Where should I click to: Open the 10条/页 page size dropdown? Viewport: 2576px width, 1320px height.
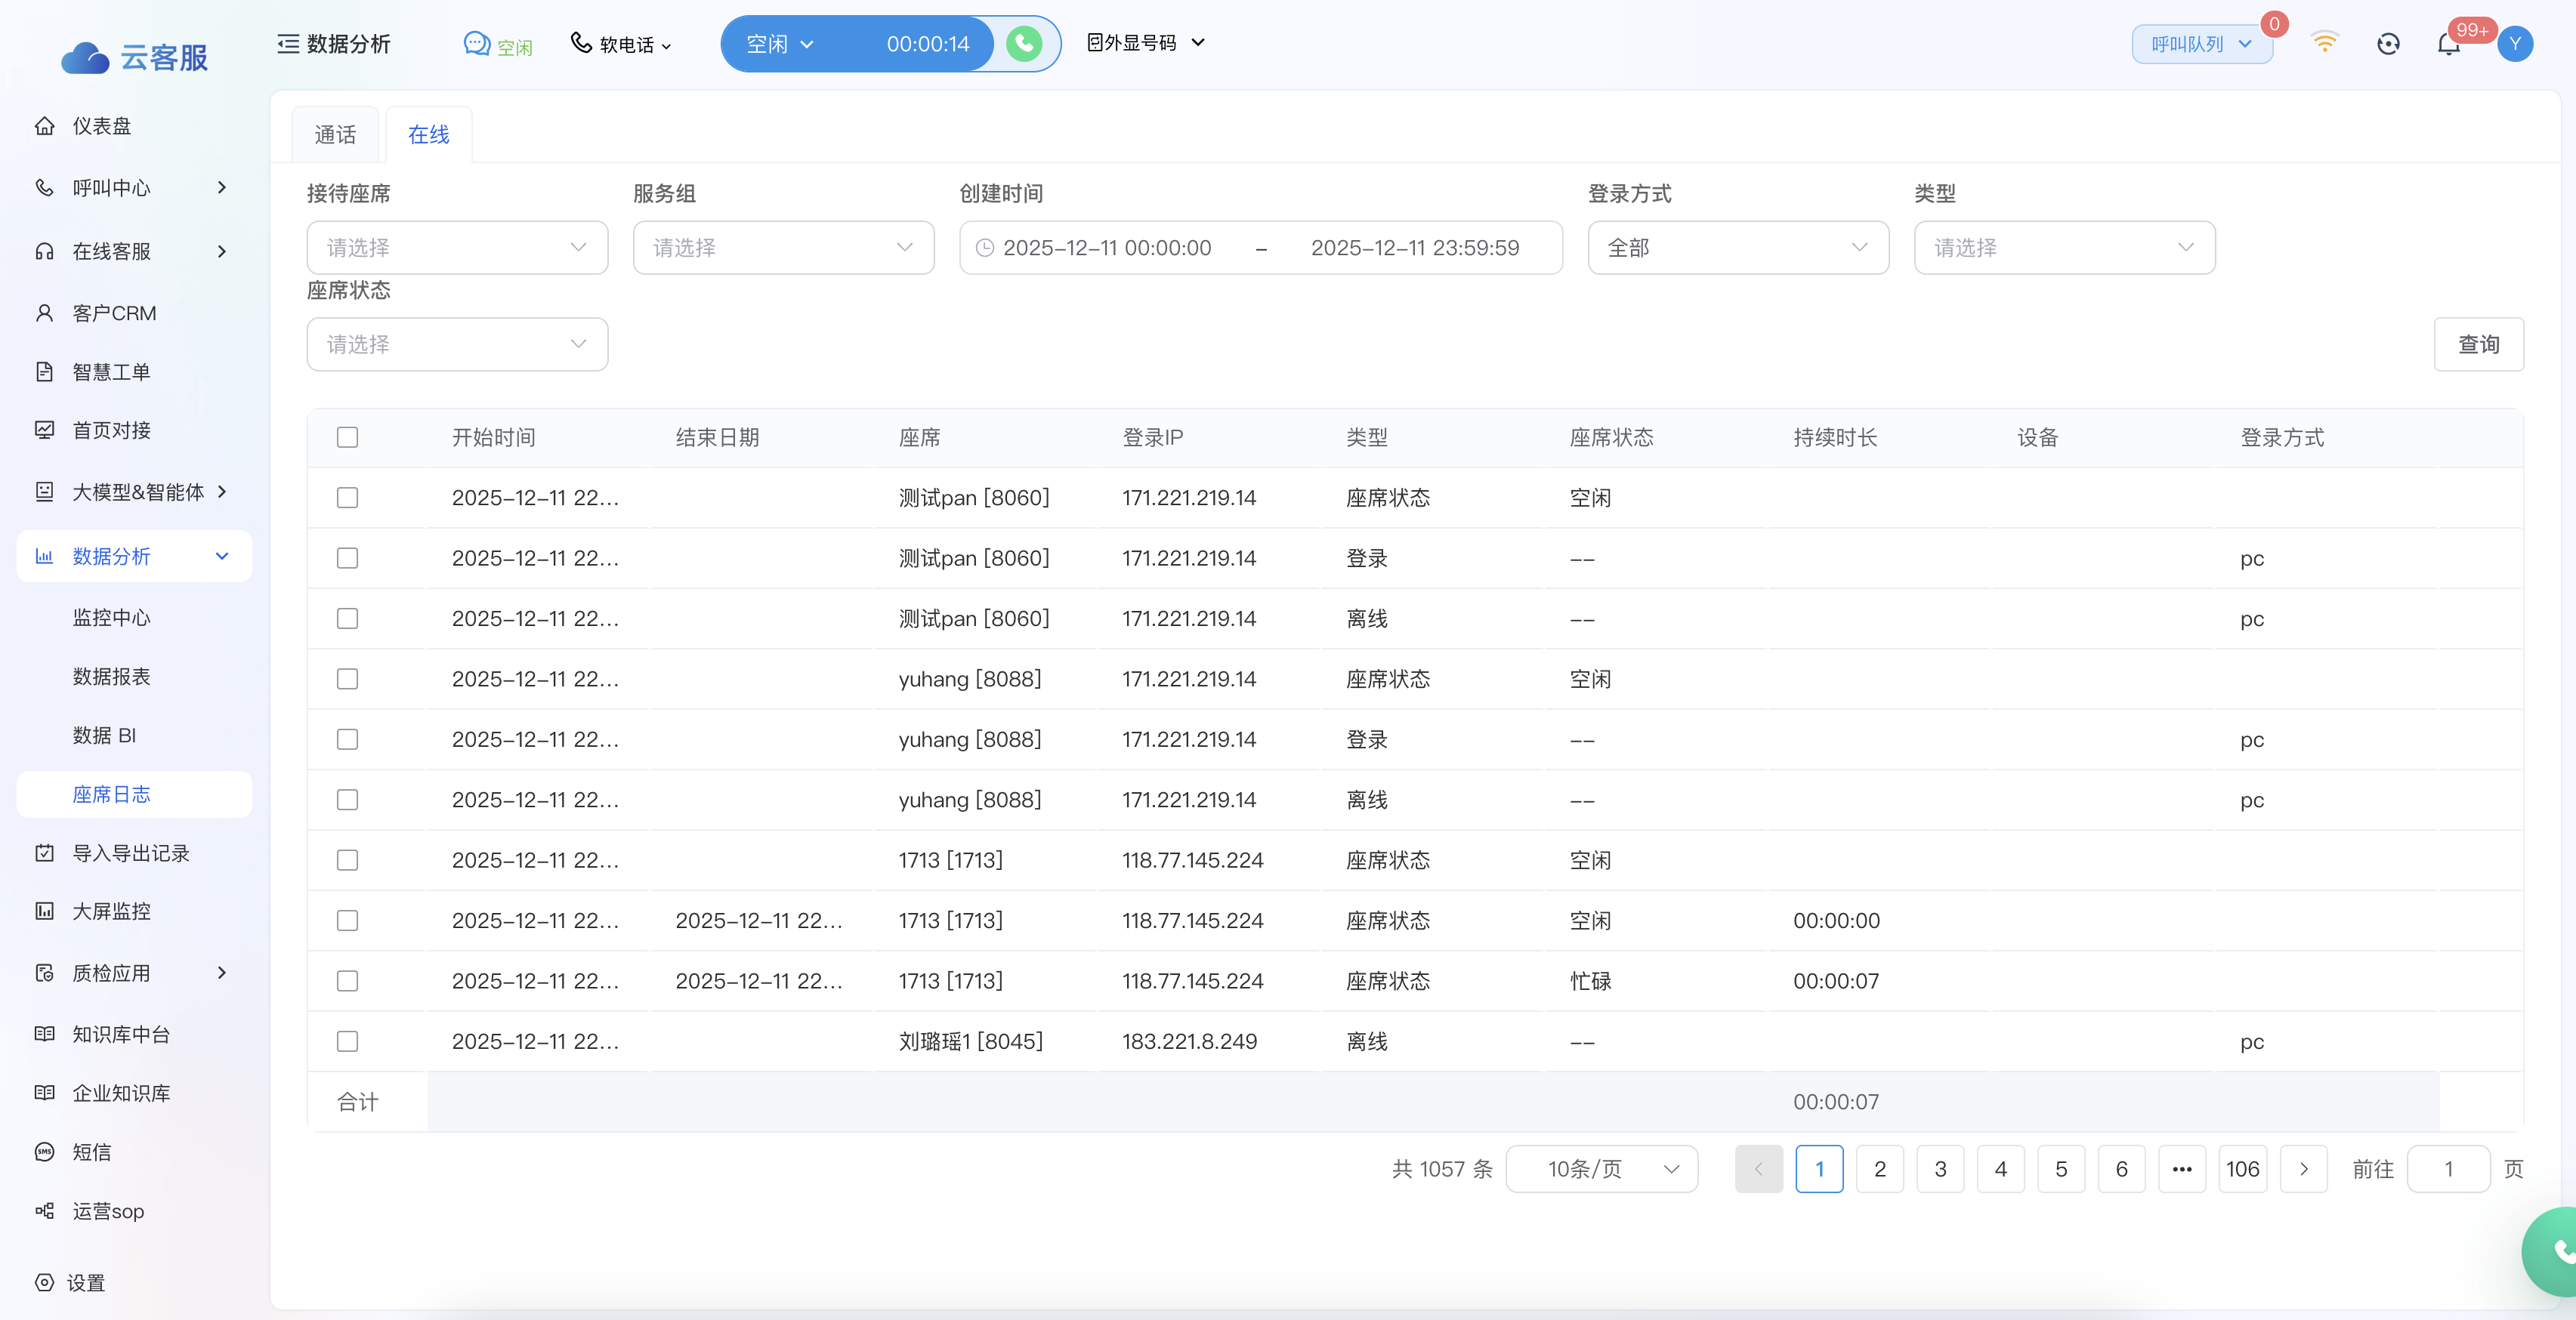(x=1601, y=1169)
